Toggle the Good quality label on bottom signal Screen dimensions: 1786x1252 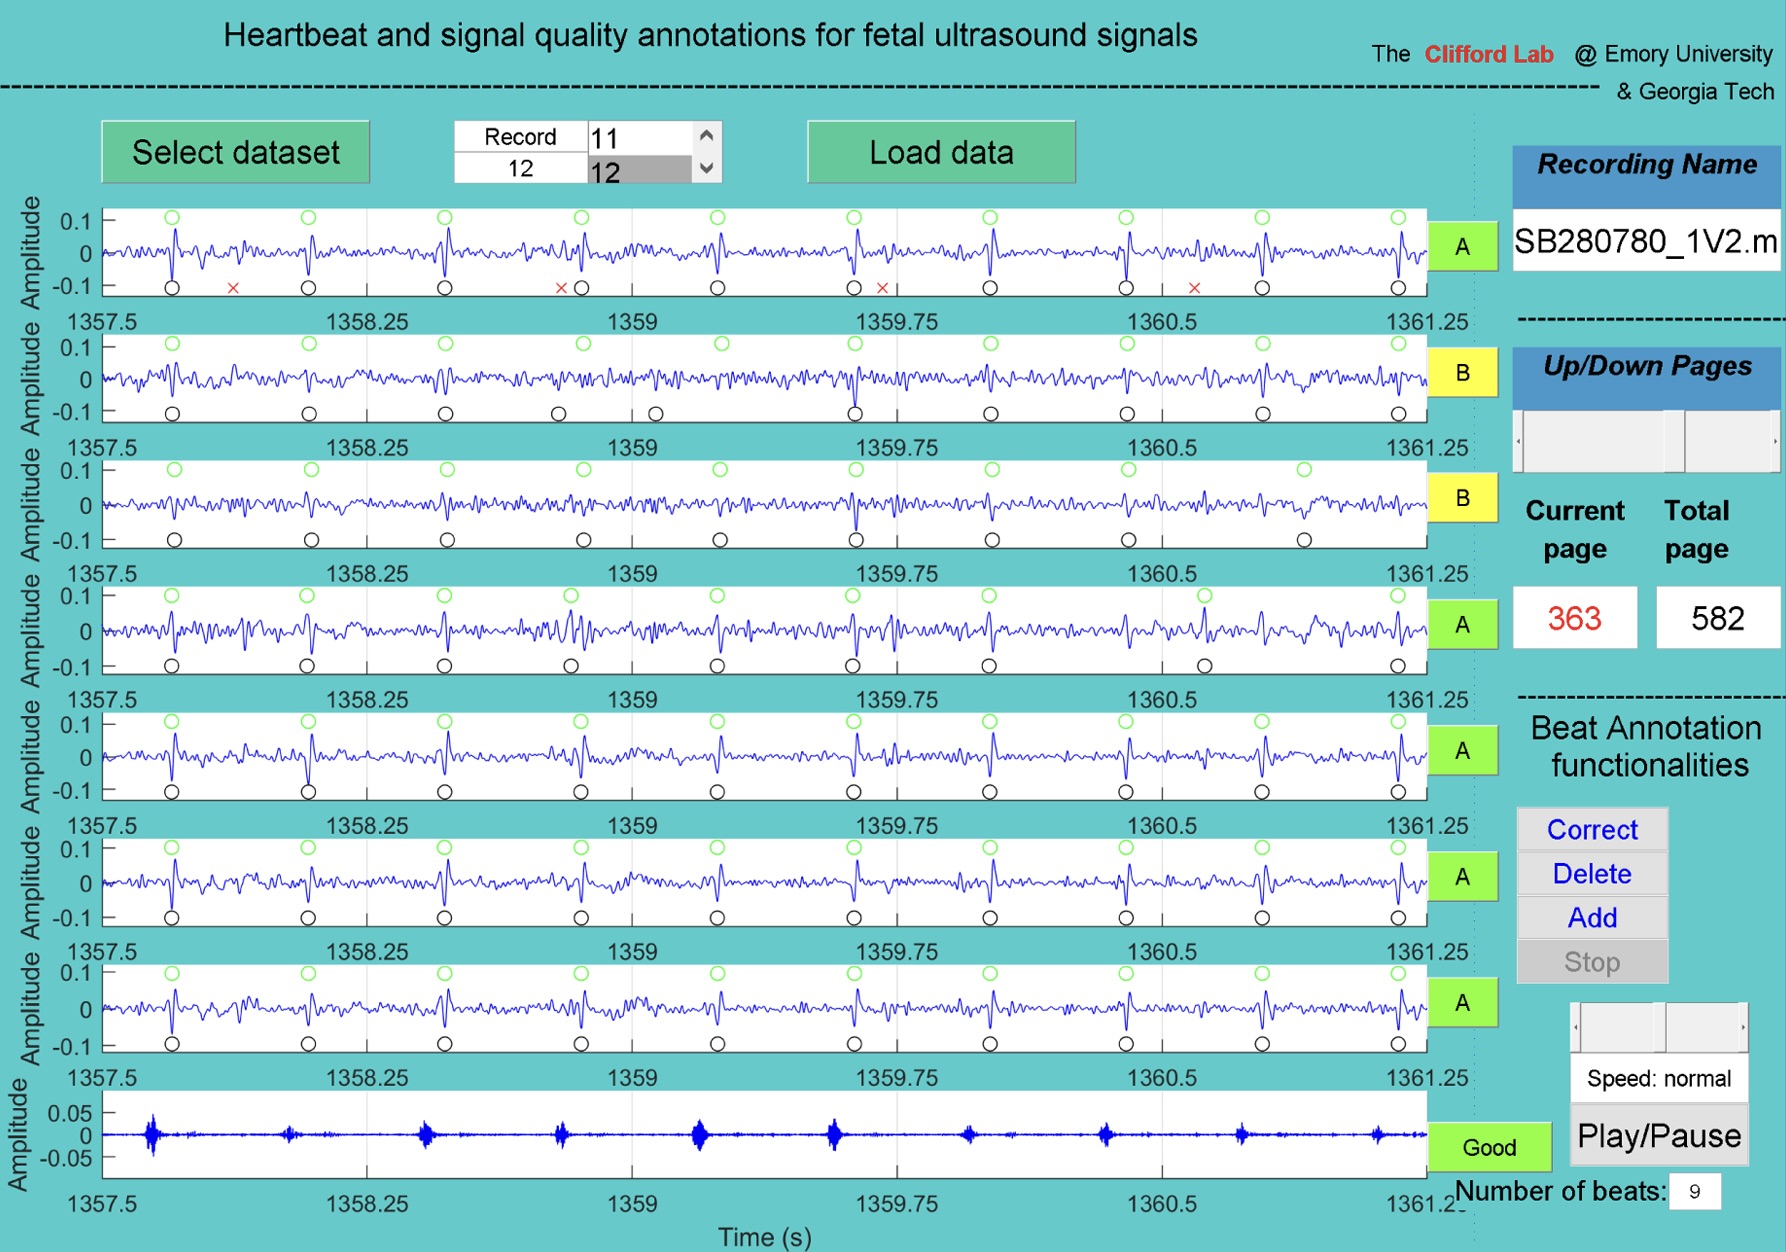[1488, 1147]
